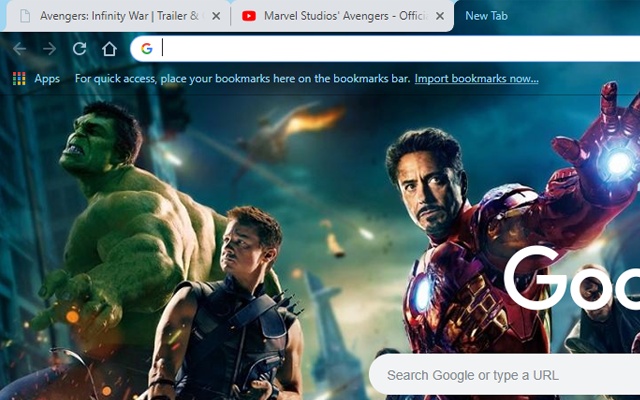Select the New Tab tab
Viewport: 640px width, 400px height.
click(487, 16)
